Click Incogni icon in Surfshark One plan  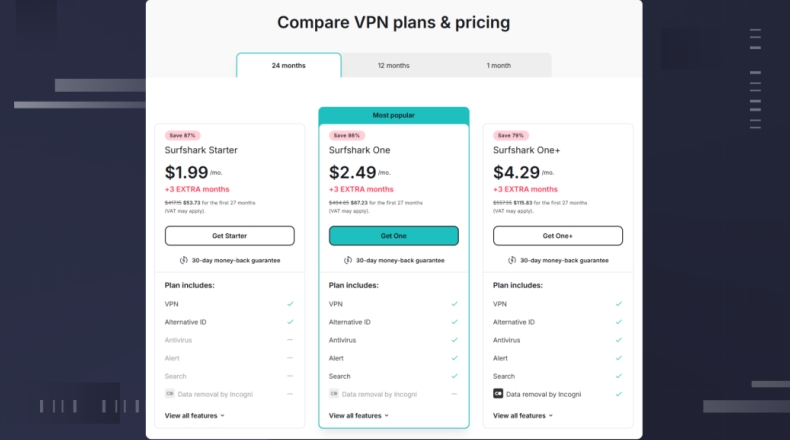click(334, 394)
